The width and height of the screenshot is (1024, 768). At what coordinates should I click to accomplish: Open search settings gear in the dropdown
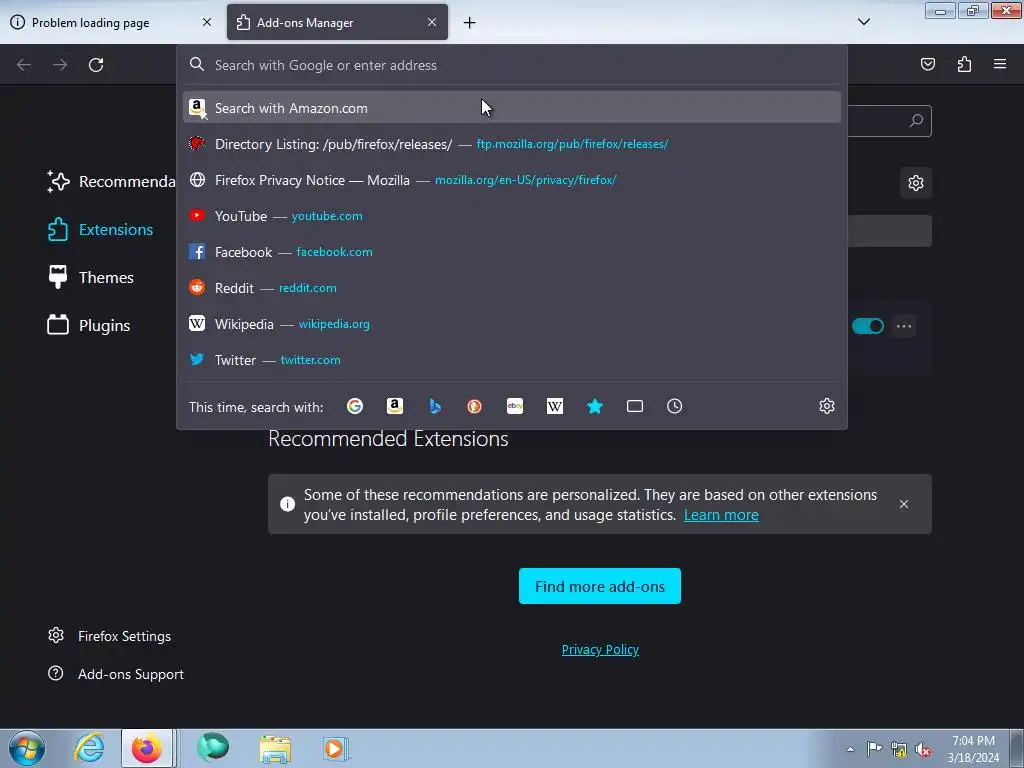pyautogui.click(x=827, y=406)
